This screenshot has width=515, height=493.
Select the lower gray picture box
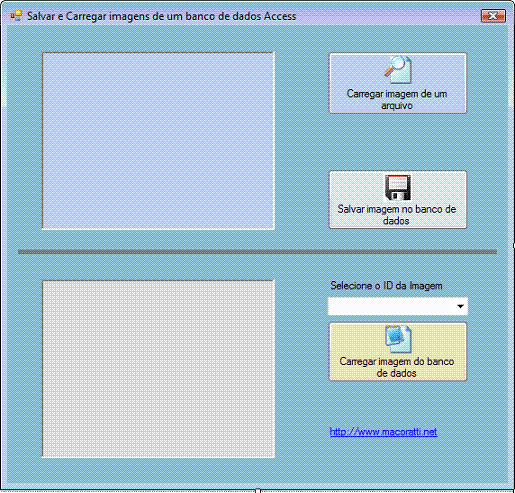(x=158, y=369)
